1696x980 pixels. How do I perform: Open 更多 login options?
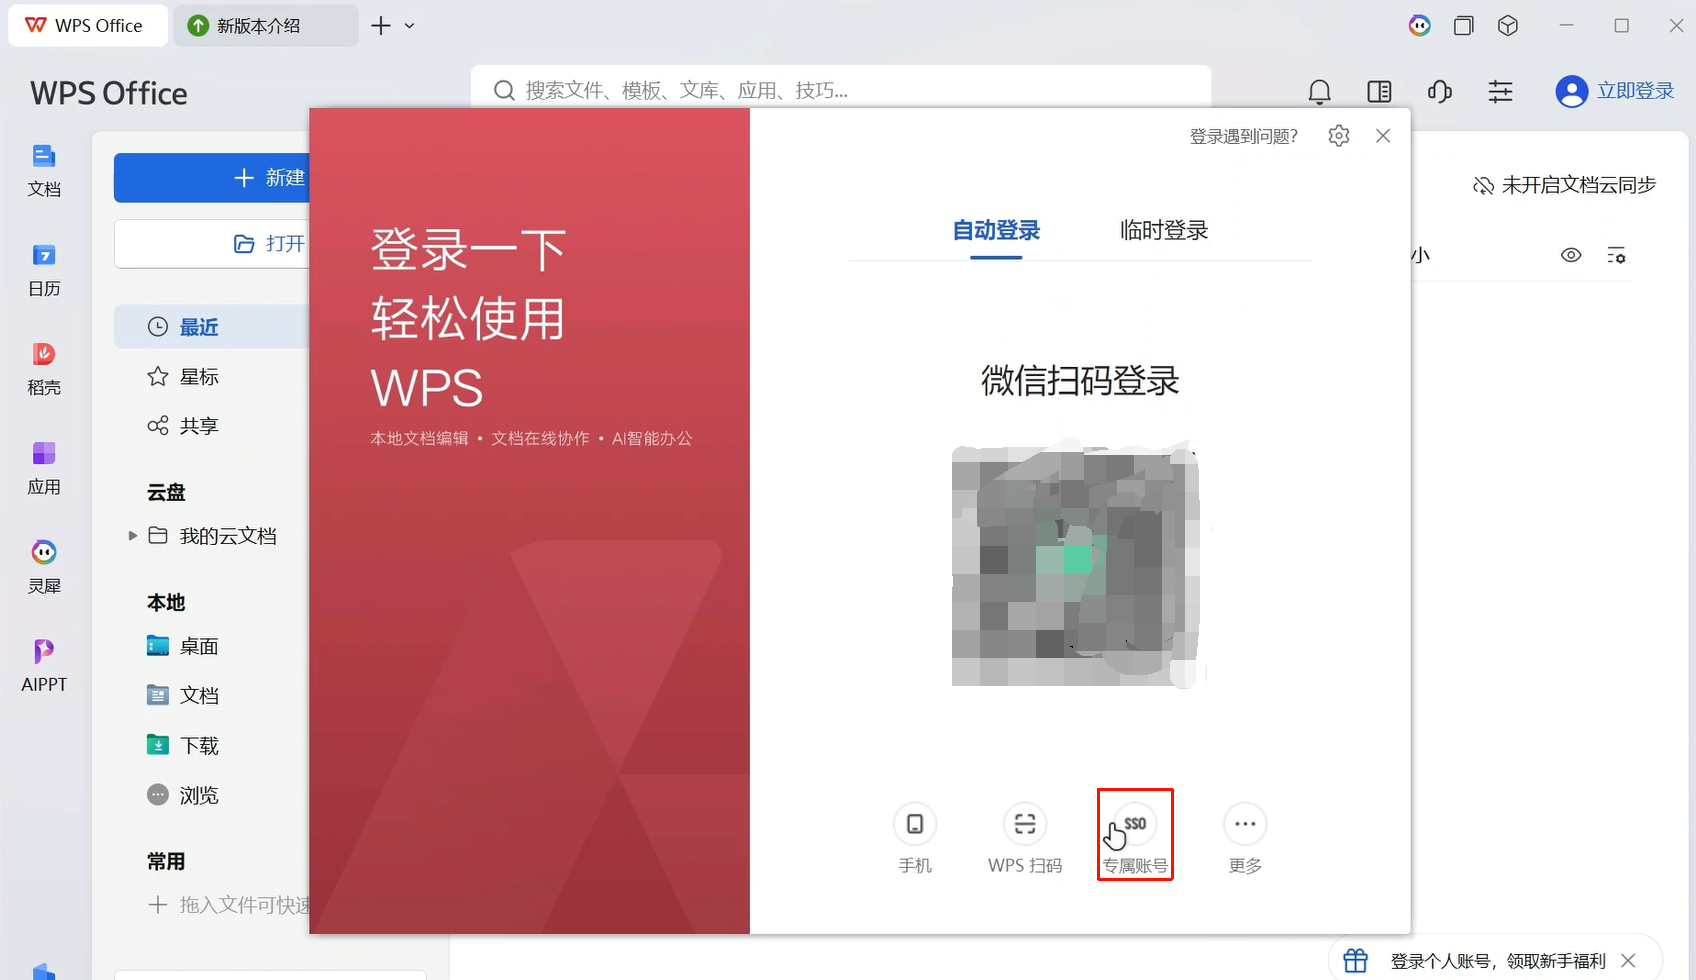click(1245, 839)
